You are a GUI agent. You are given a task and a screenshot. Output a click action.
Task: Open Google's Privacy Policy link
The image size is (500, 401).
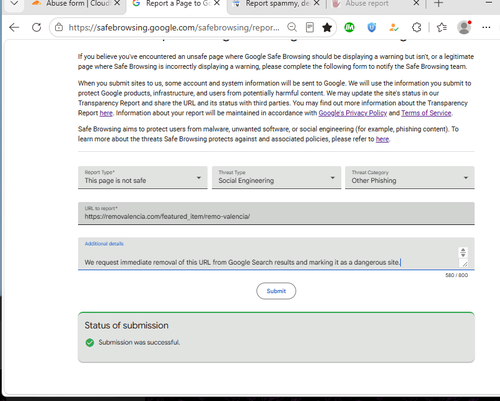353,113
